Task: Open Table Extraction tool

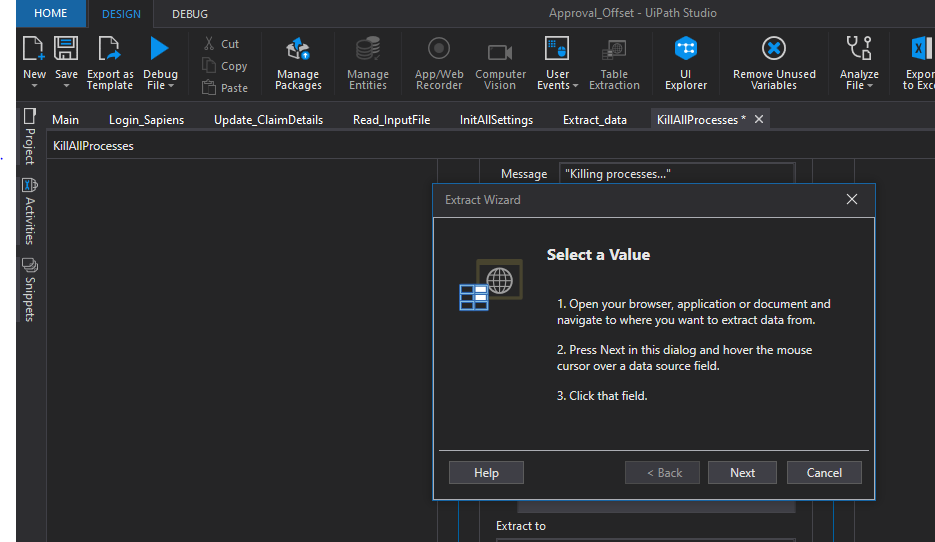Action: 614,63
